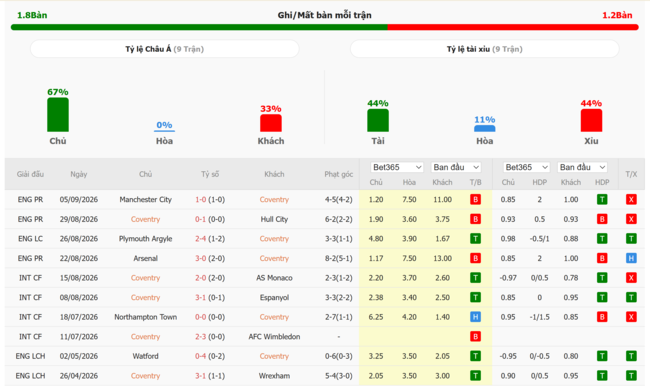This screenshot has width=650, height=389.
Task: Click red Xỉu 44% bar
Action: [x=591, y=120]
